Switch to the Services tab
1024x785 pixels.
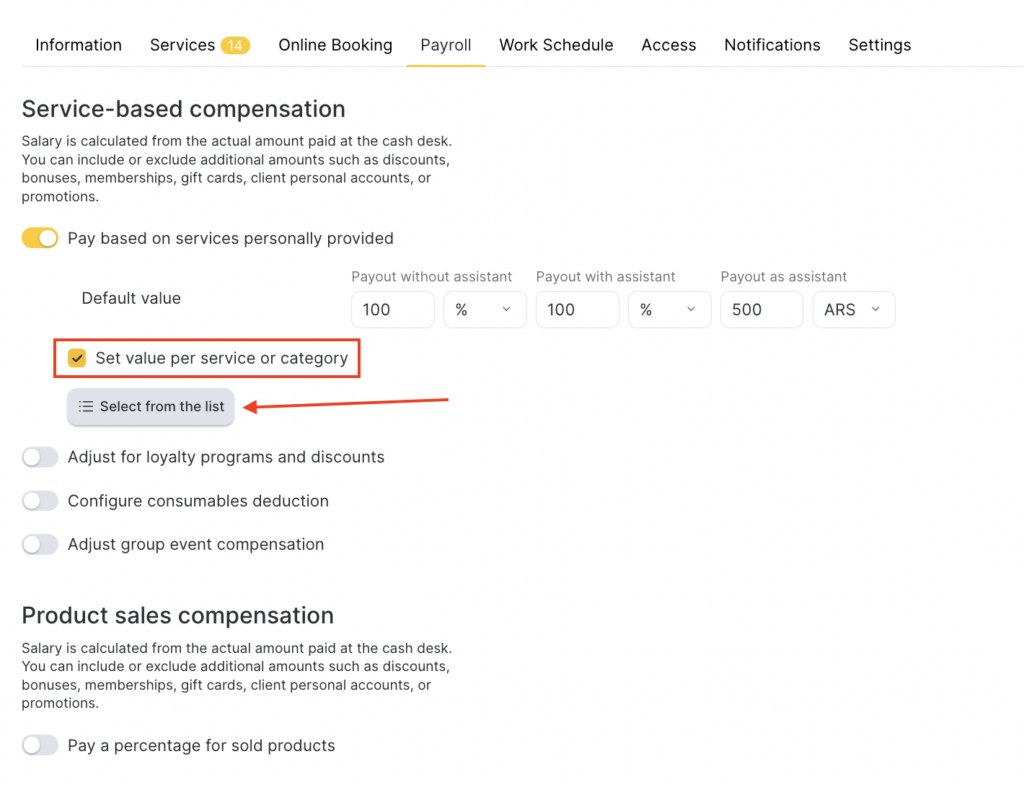pyautogui.click(x=182, y=45)
